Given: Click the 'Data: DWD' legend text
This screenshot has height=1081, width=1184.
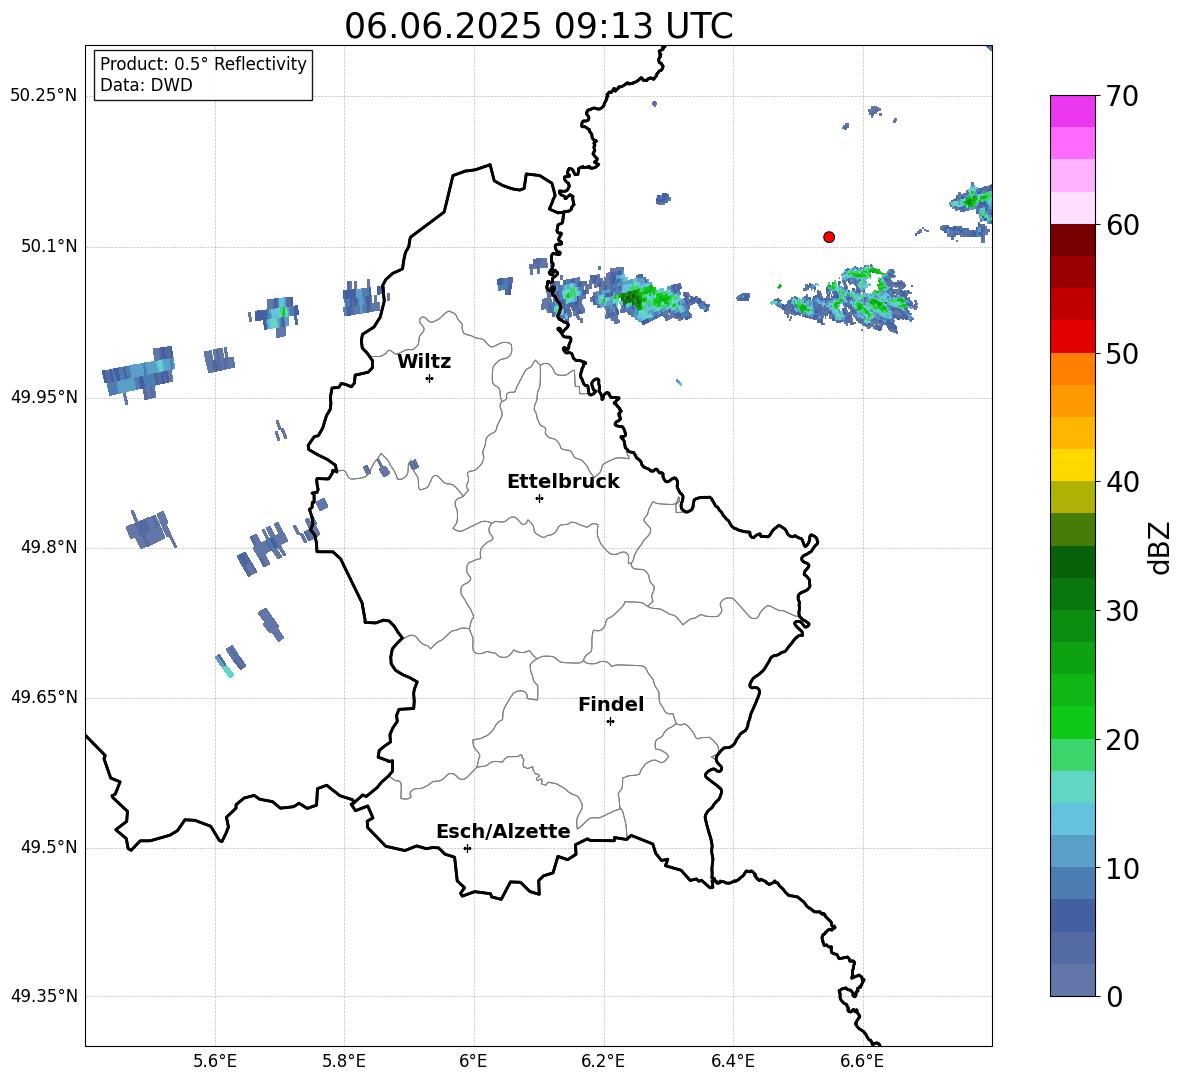Looking at the screenshot, I should coord(146,85).
